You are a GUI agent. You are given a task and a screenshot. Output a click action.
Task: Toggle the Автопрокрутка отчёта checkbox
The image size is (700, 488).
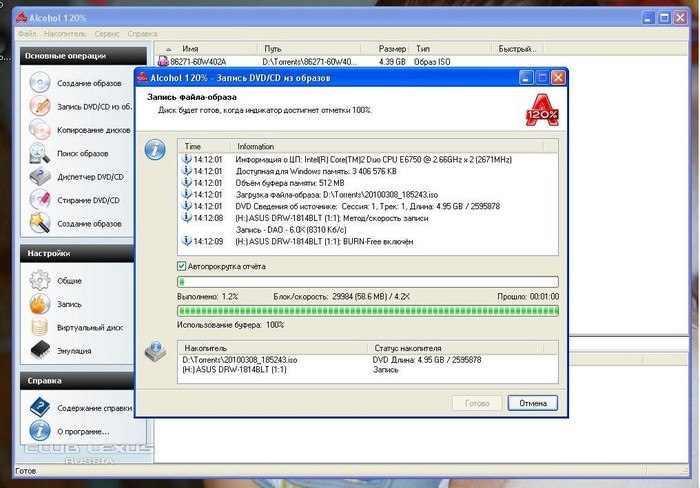[181, 266]
